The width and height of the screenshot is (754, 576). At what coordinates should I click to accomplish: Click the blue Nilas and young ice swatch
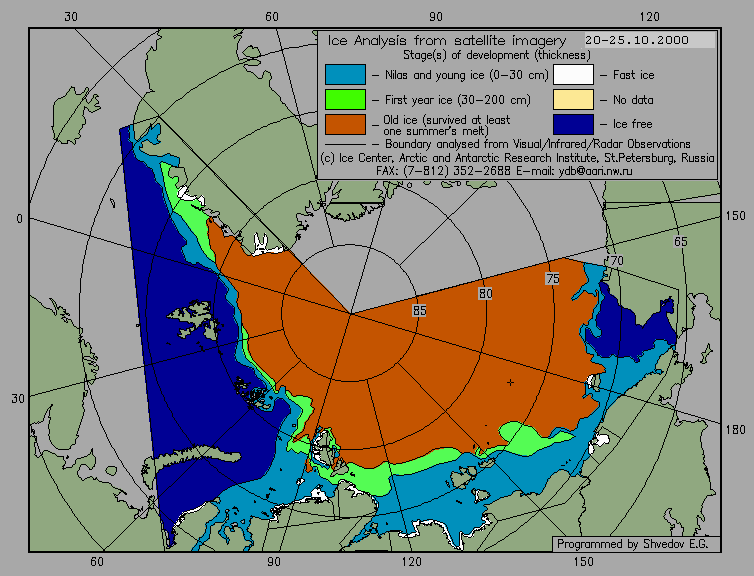[345, 75]
